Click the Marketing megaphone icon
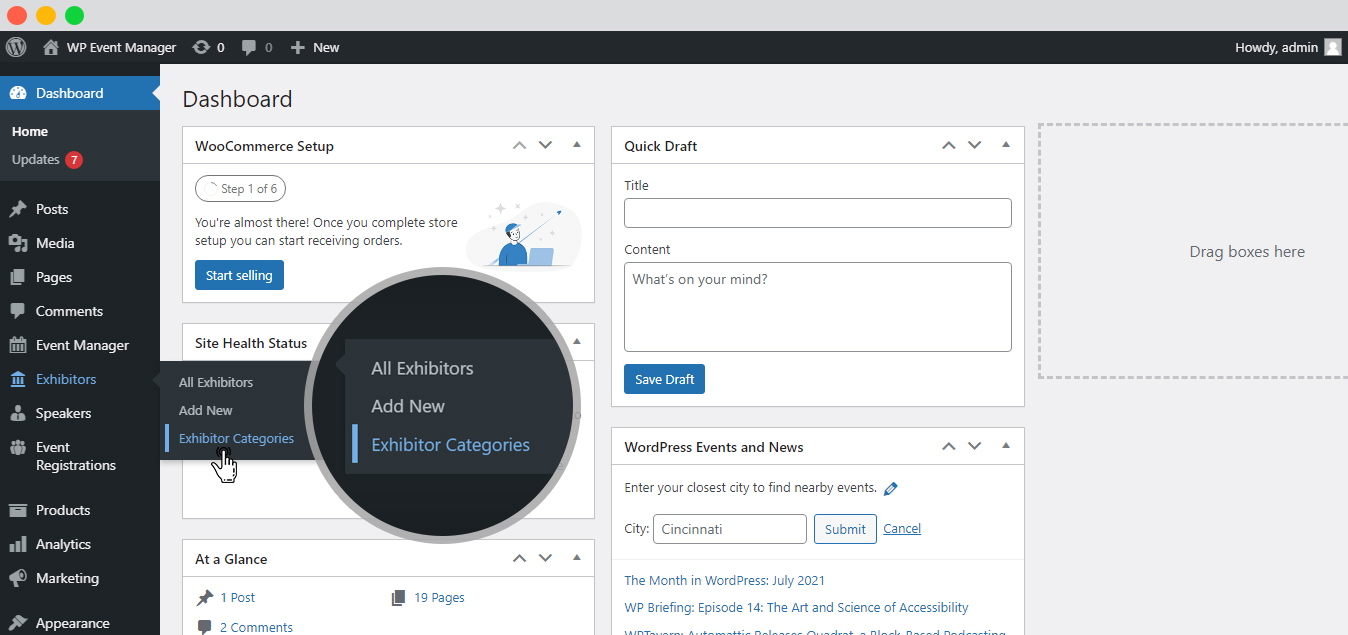 [18, 578]
